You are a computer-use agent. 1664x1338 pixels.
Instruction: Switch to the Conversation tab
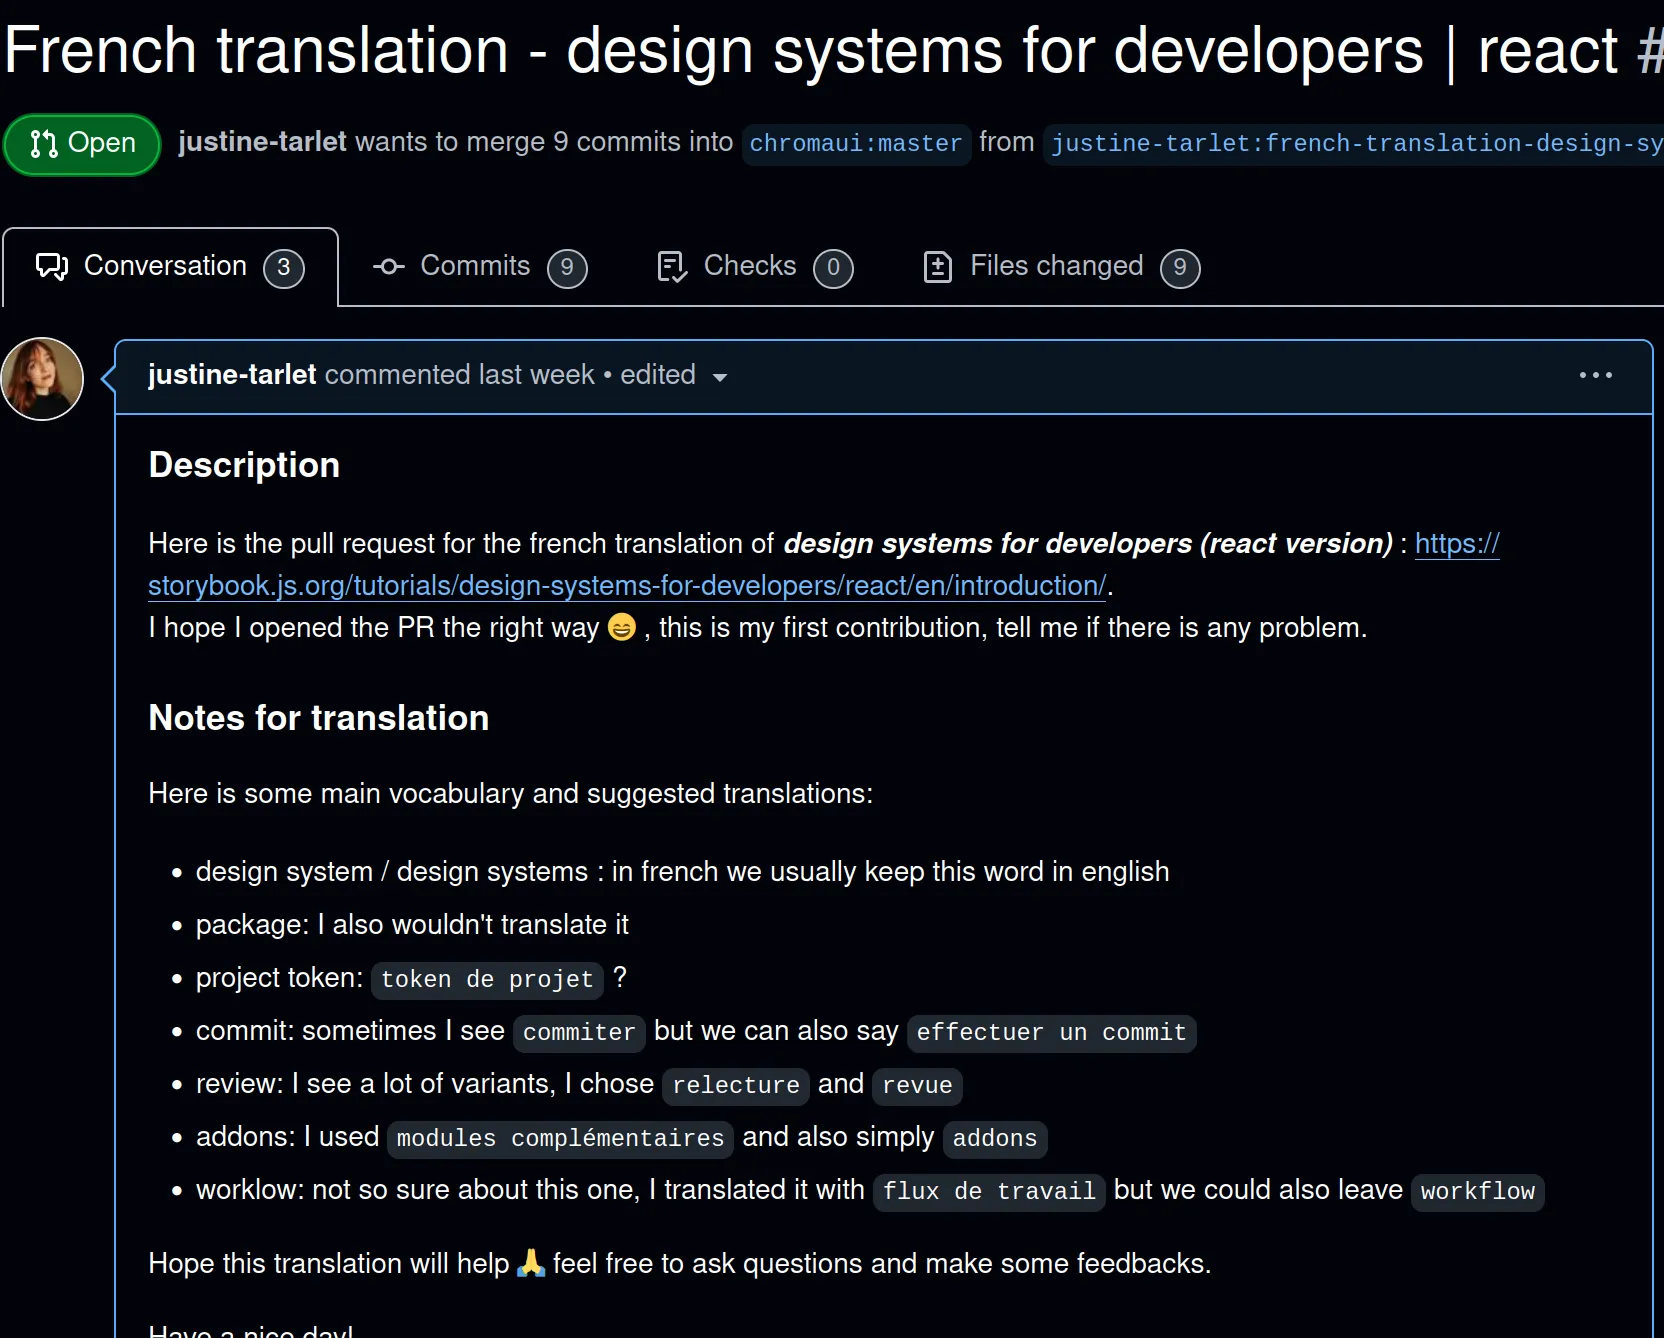coord(170,267)
